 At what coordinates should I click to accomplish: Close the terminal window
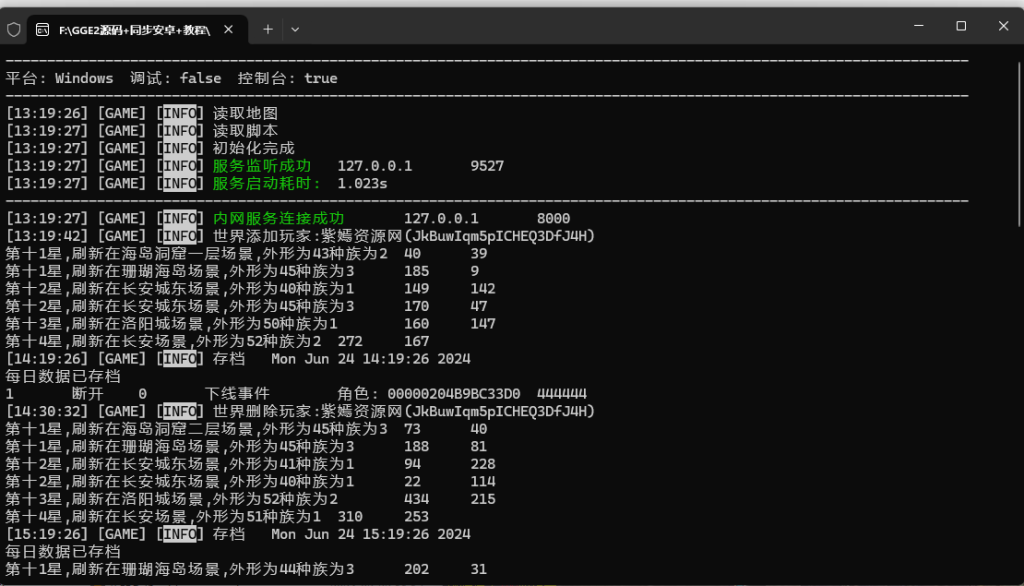point(1004,26)
